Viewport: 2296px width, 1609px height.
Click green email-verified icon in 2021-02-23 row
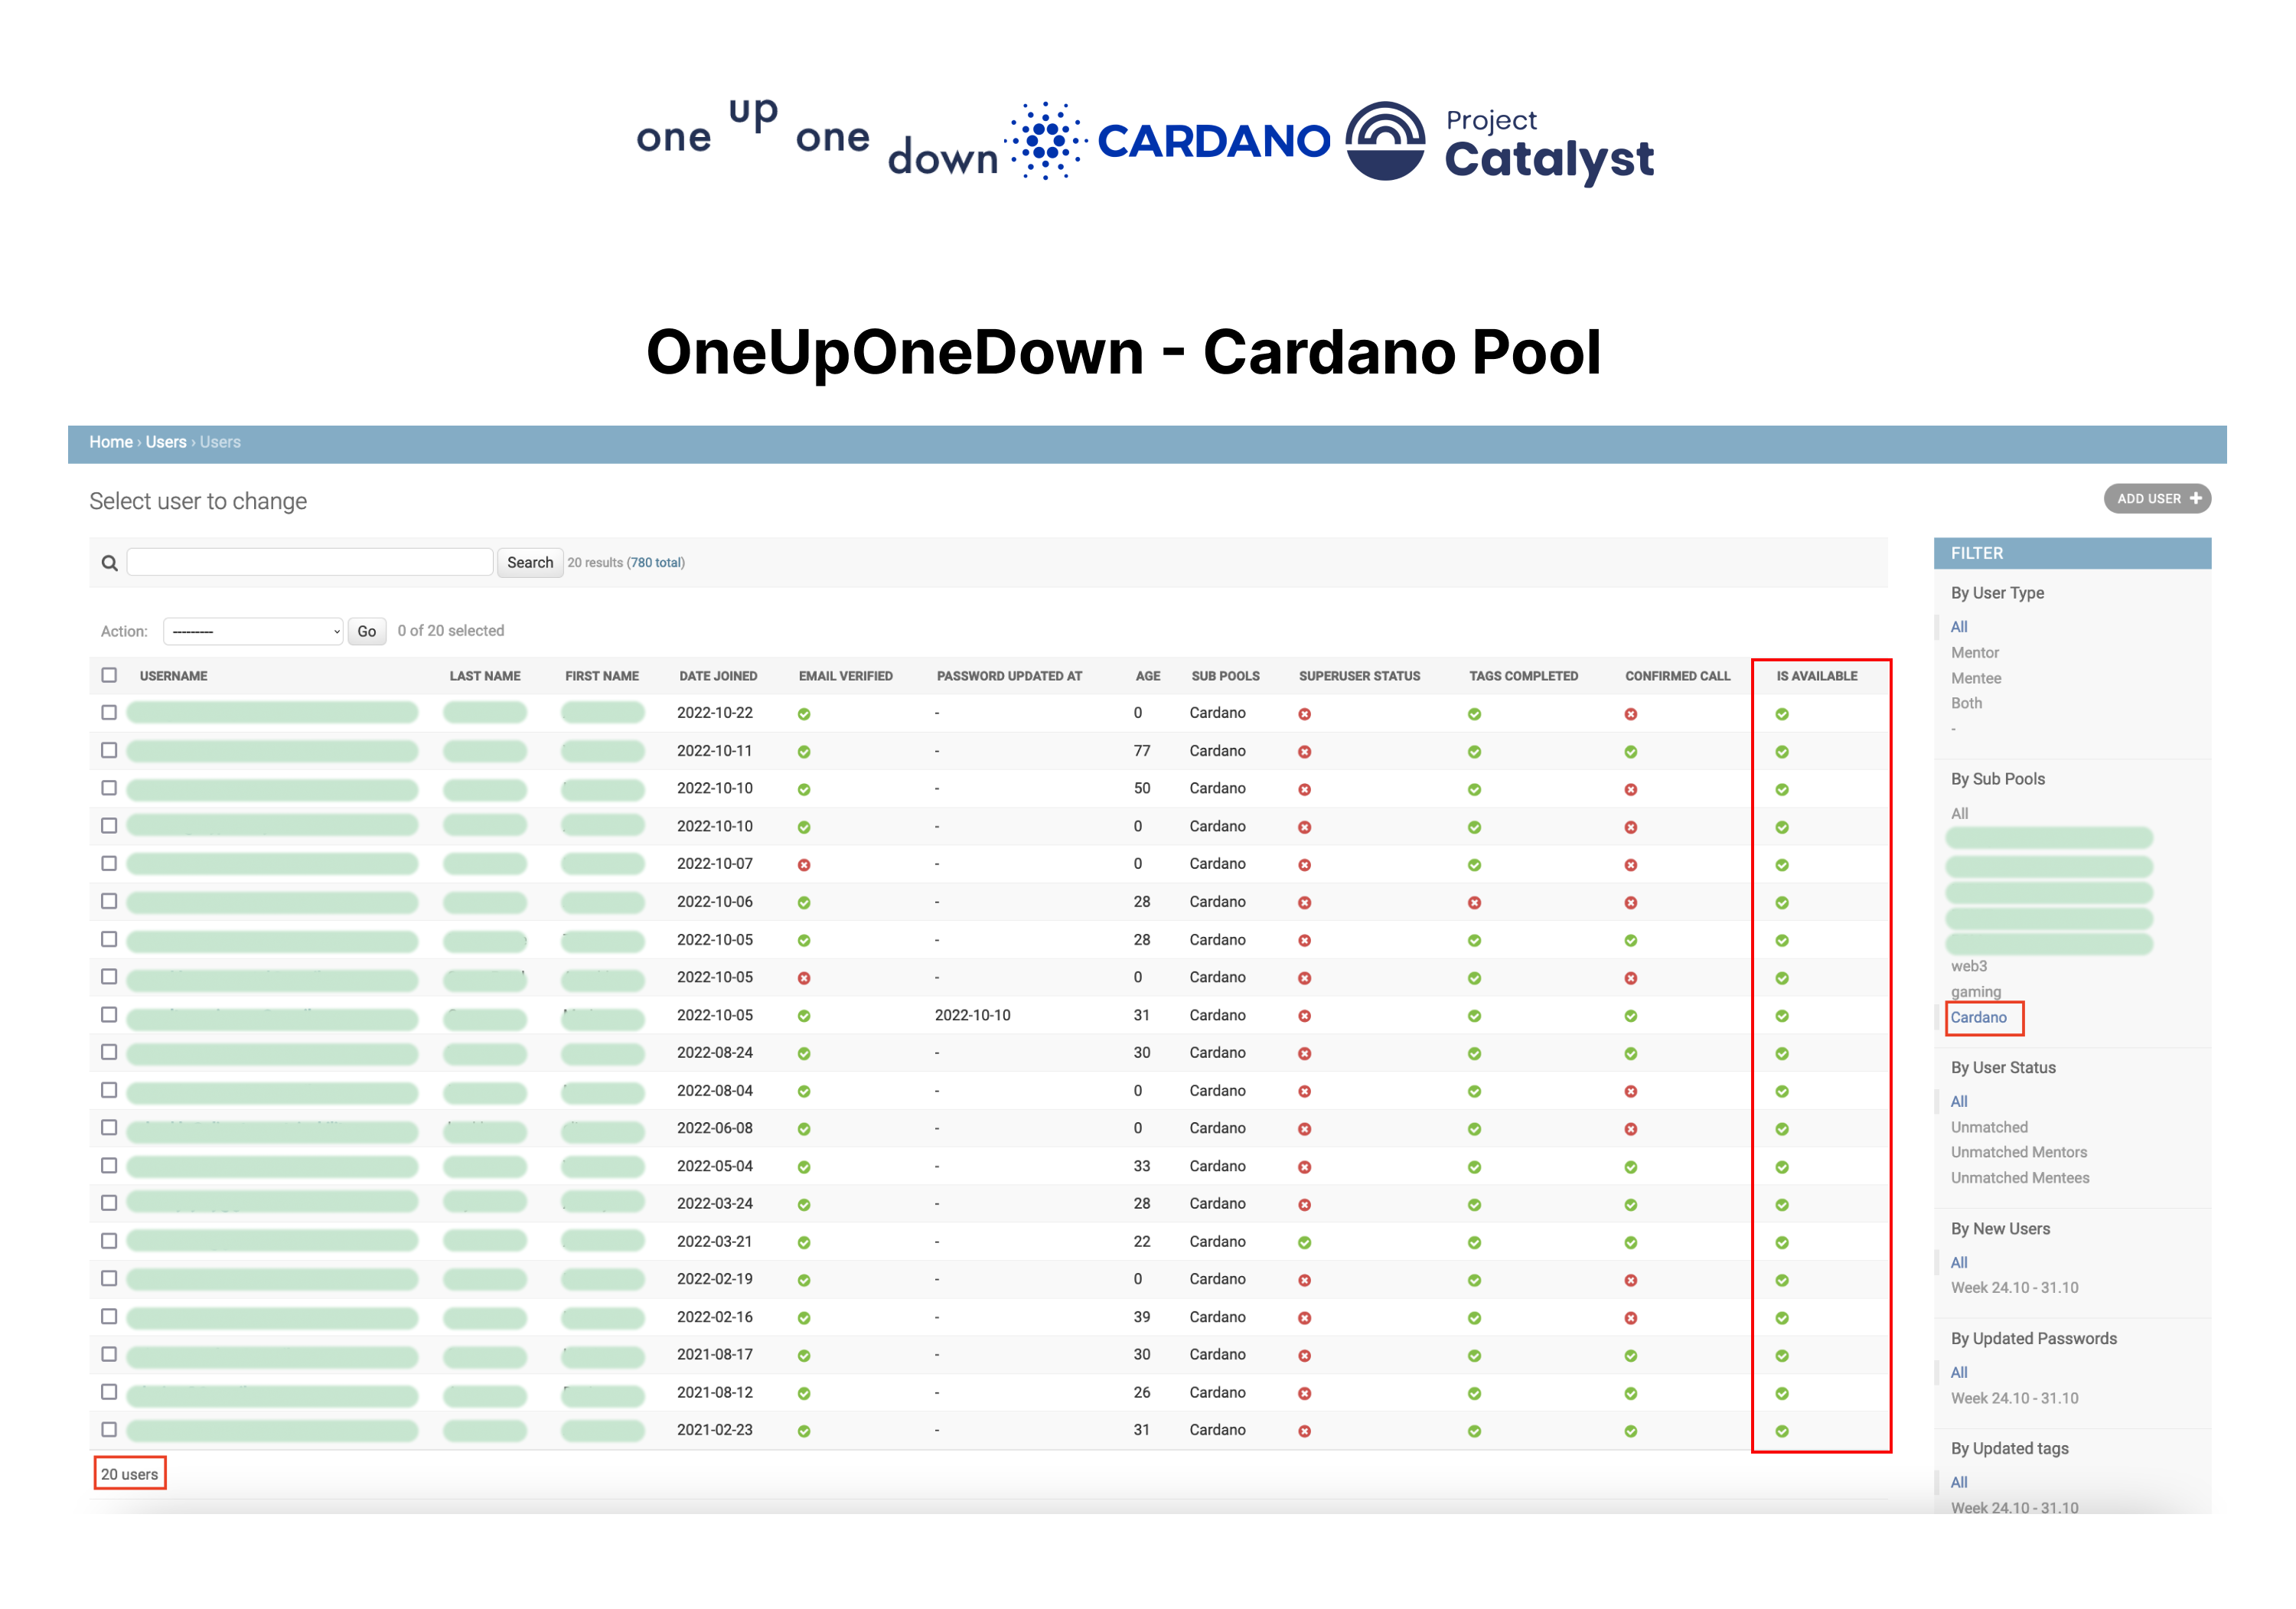pos(804,1431)
